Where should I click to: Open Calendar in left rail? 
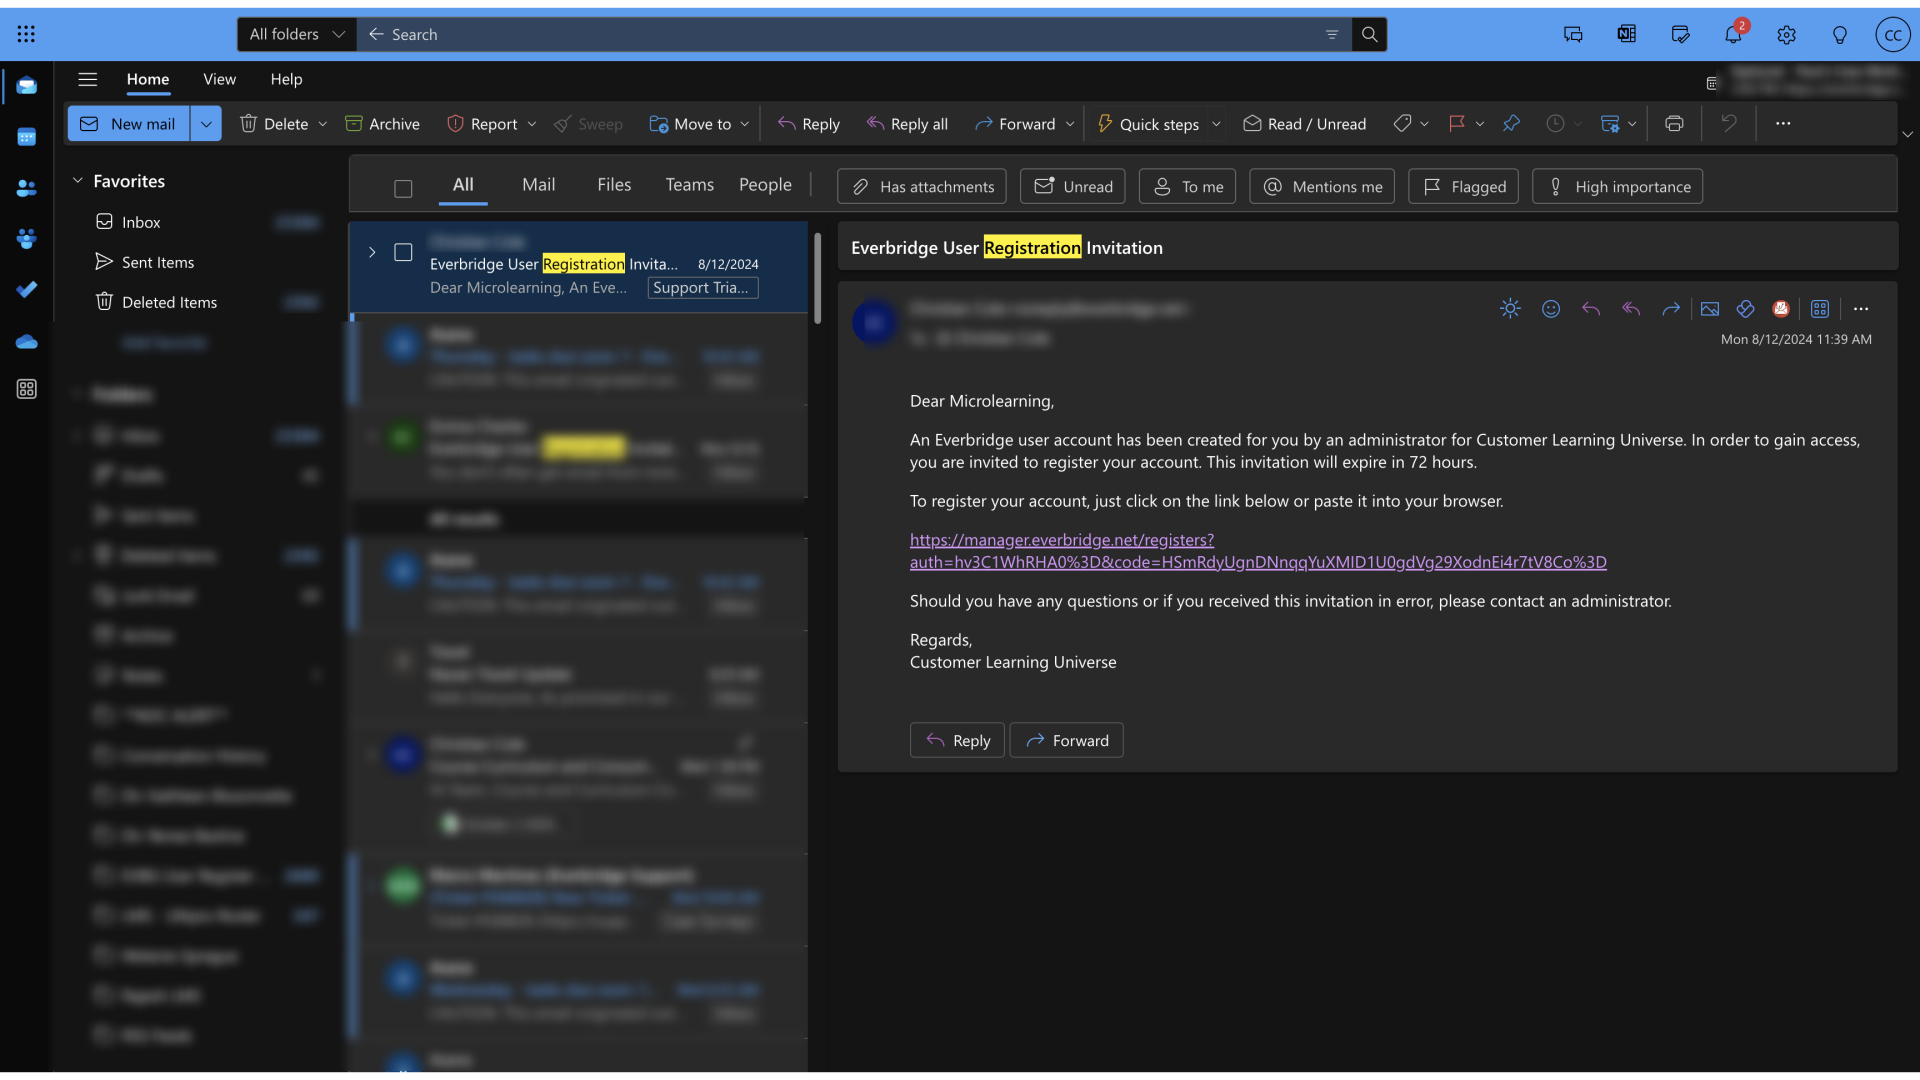[x=27, y=137]
